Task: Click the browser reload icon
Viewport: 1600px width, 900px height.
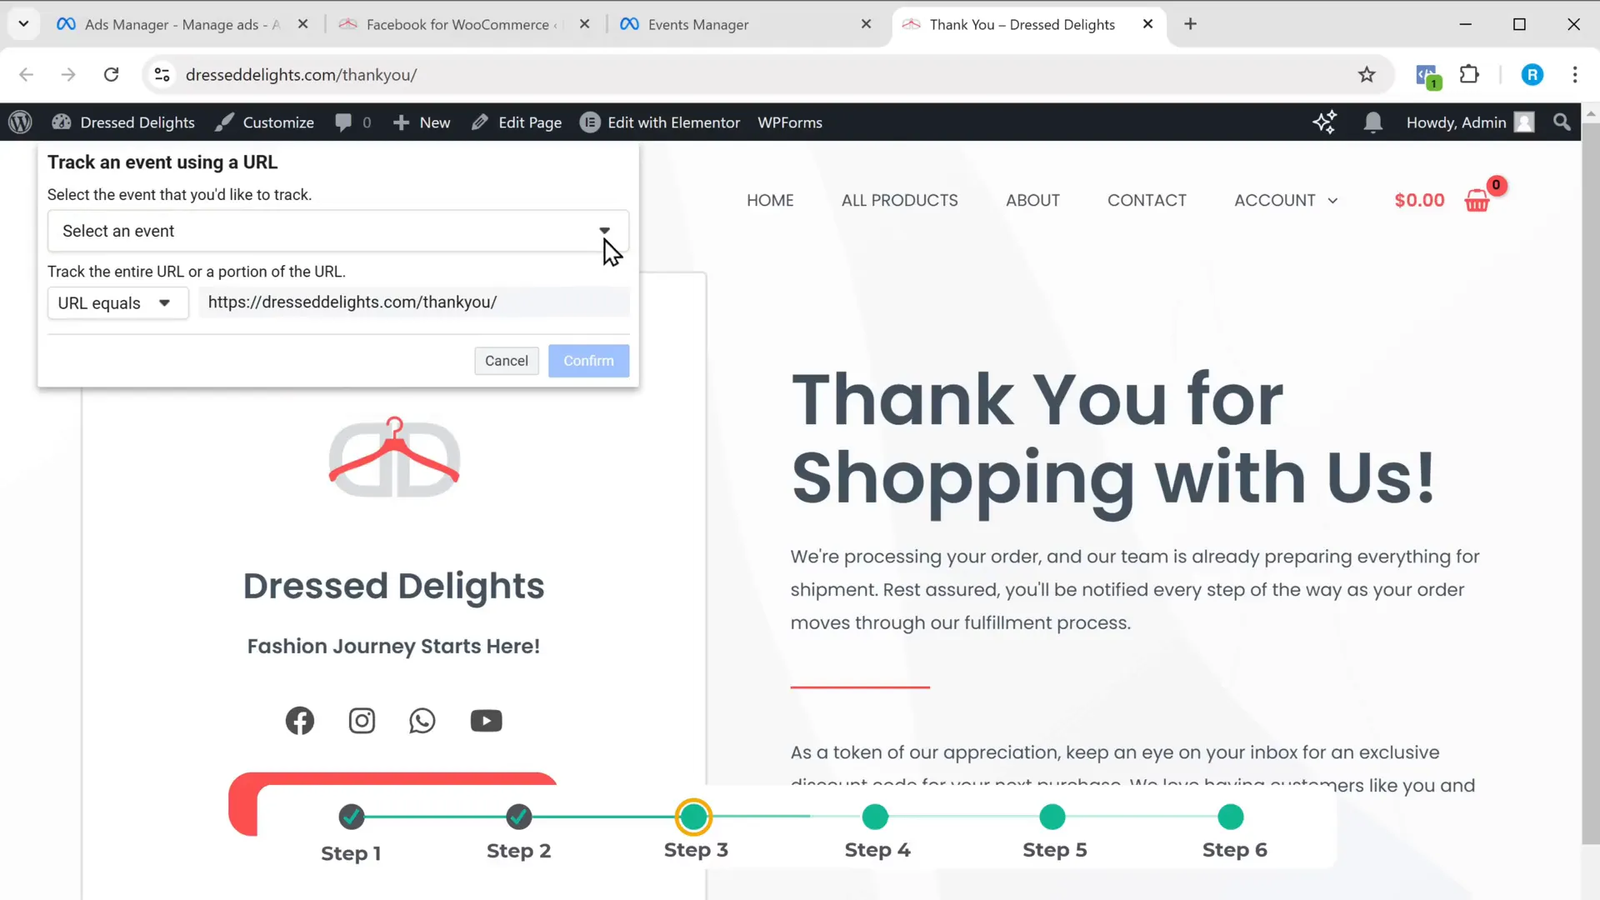Action: point(111,74)
